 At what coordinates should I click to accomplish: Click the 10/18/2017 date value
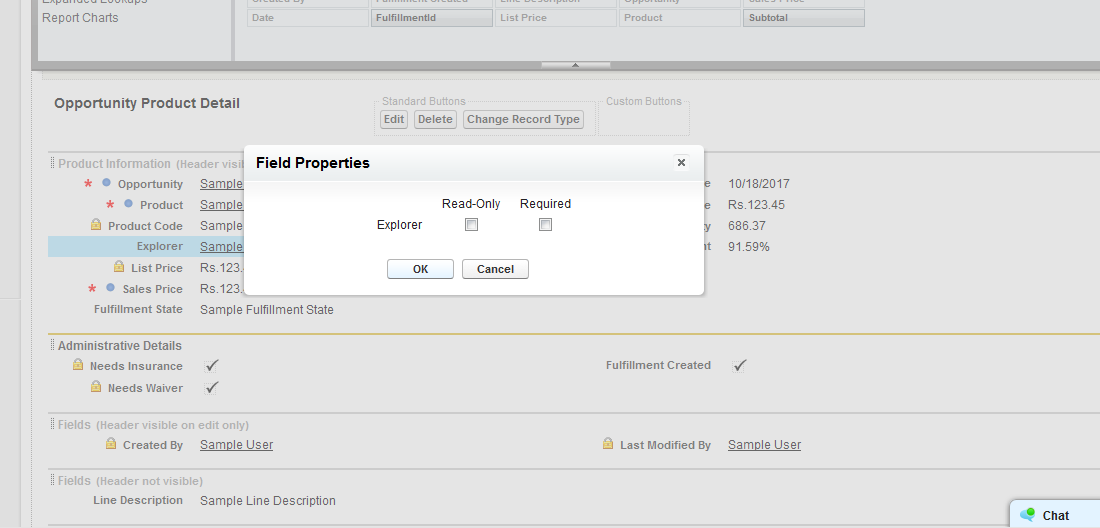pos(758,184)
